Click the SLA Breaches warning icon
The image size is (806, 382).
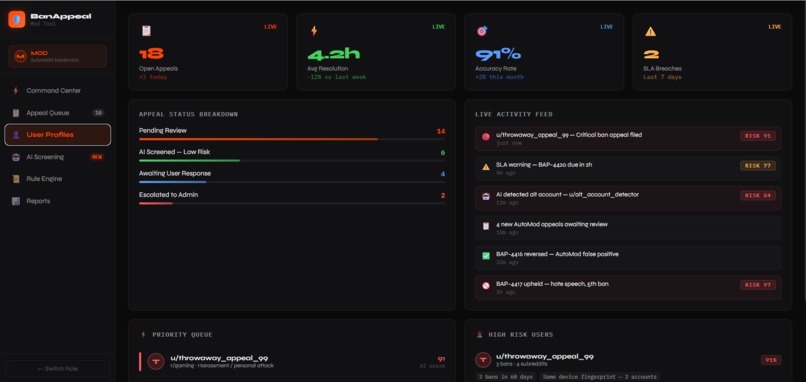point(650,31)
